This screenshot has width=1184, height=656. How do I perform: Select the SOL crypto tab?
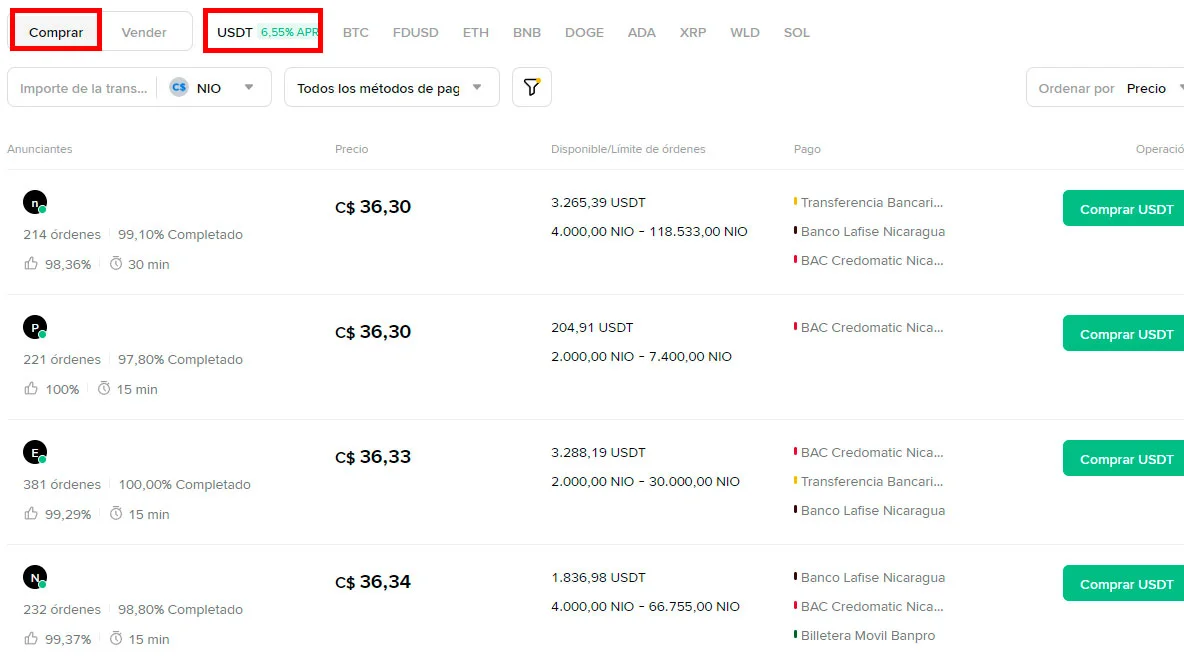coord(797,32)
